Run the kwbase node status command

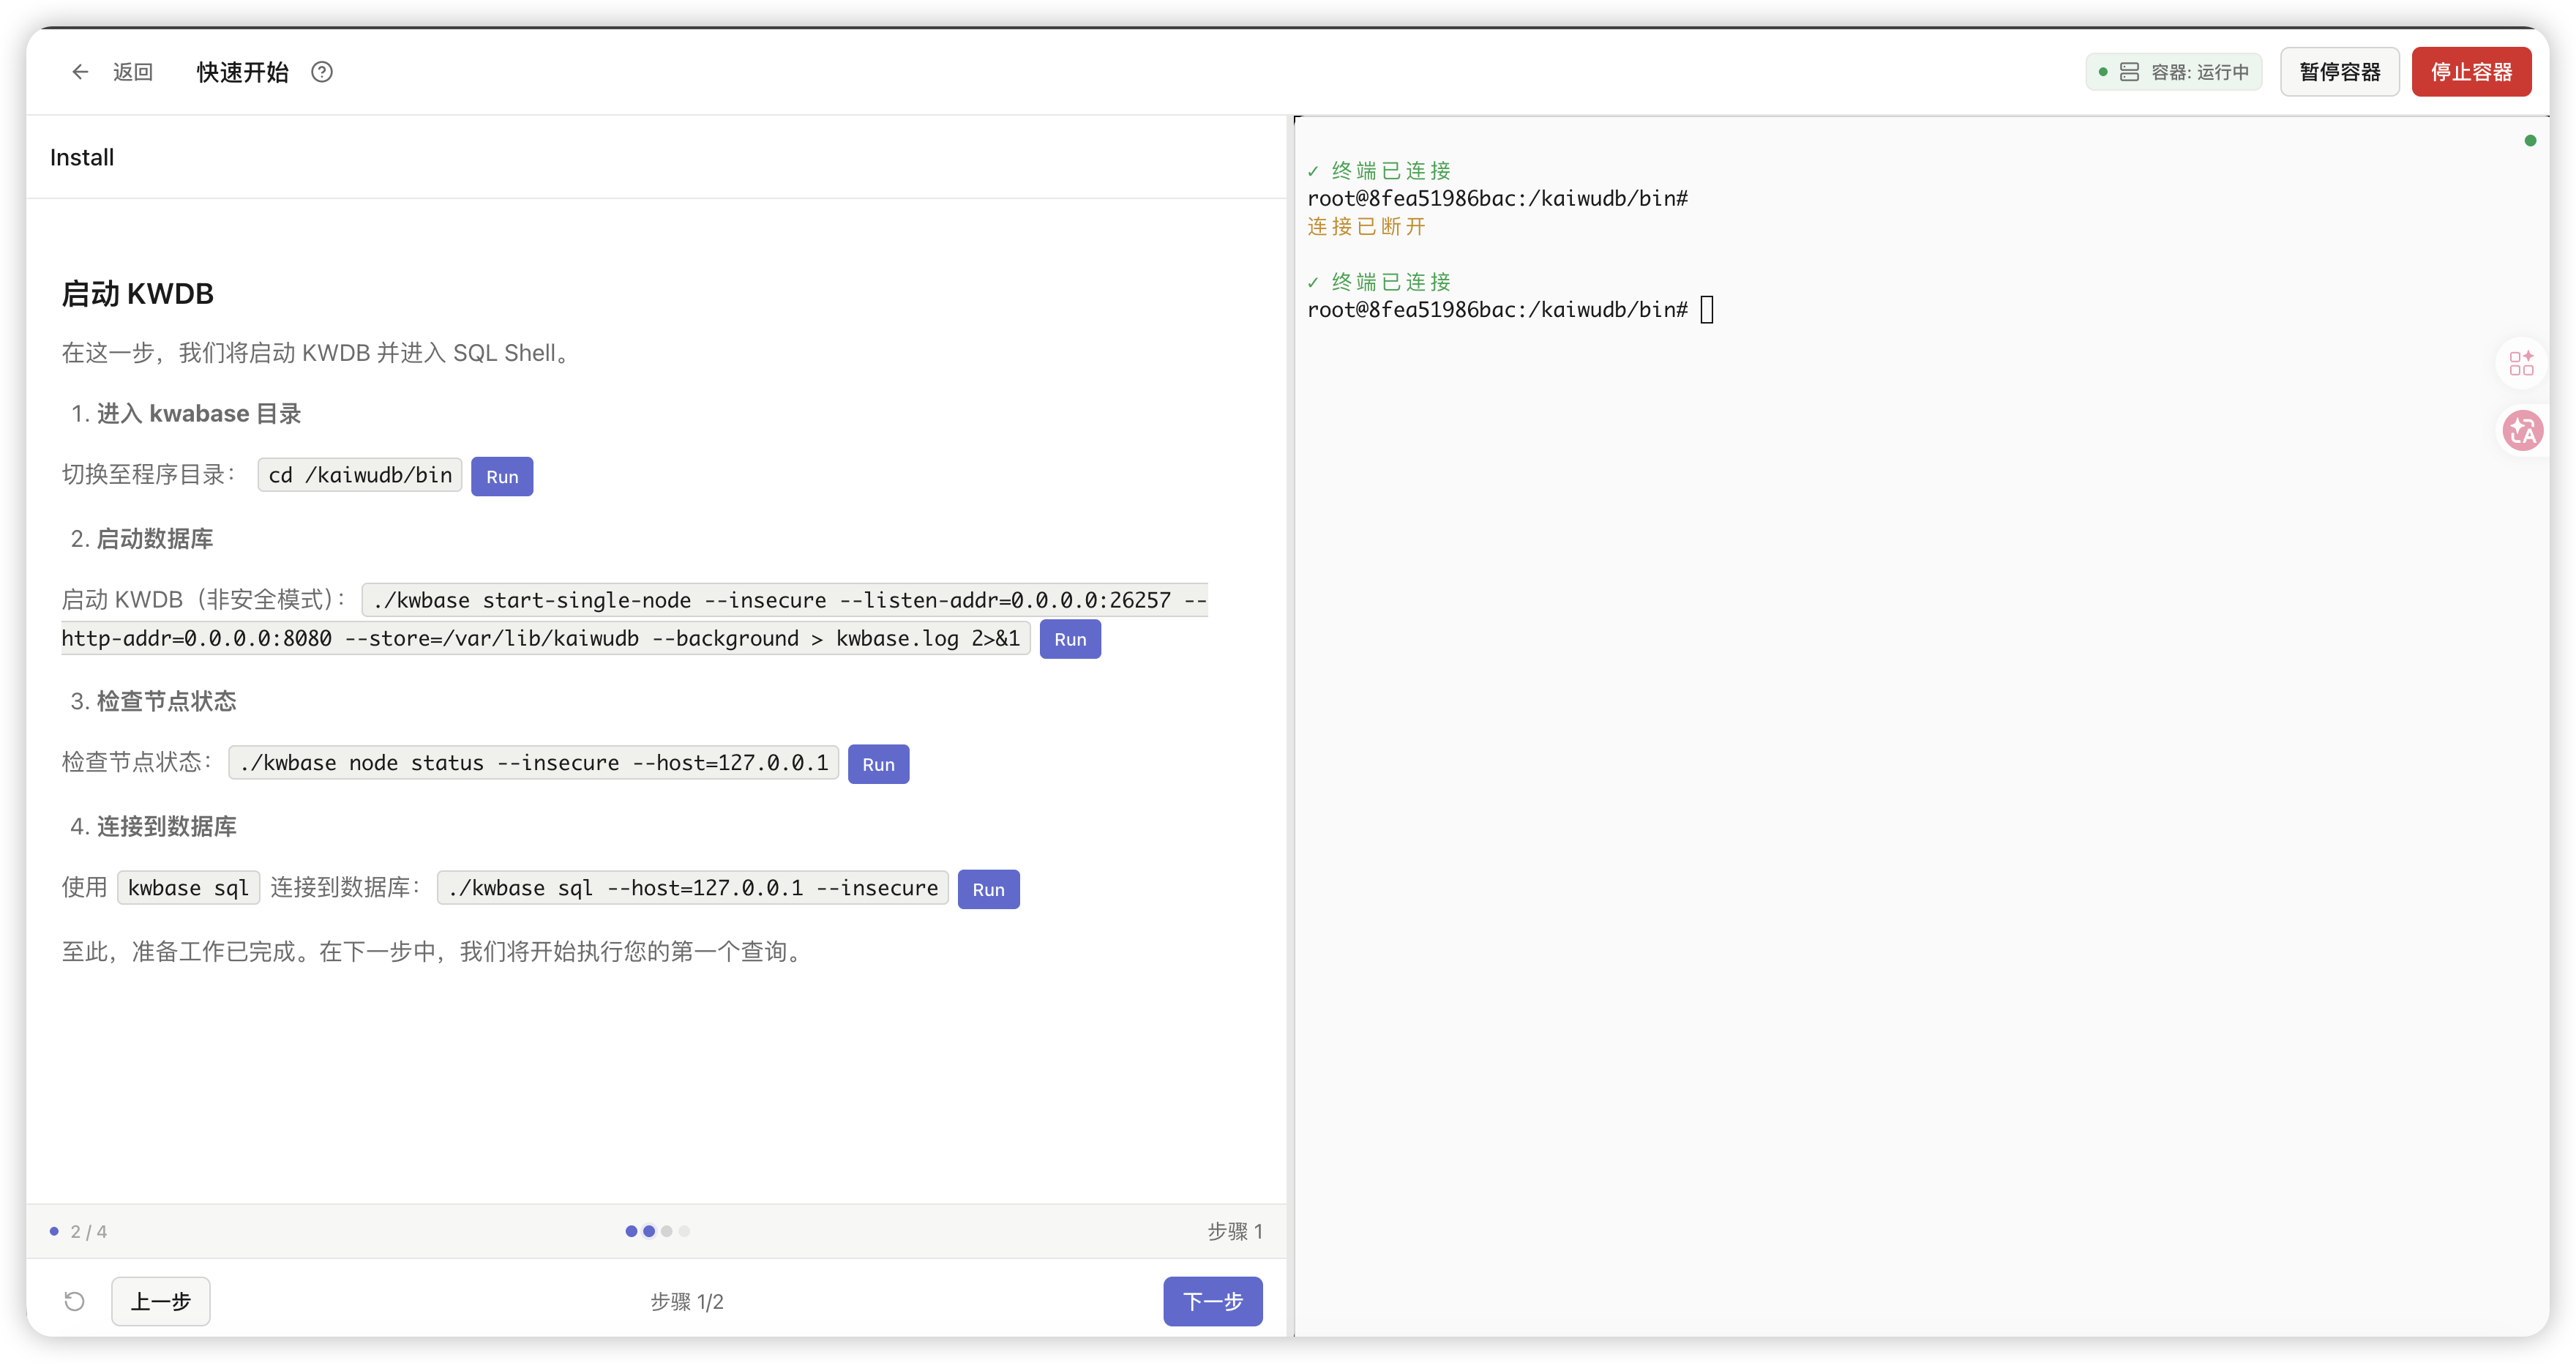tap(878, 765)
